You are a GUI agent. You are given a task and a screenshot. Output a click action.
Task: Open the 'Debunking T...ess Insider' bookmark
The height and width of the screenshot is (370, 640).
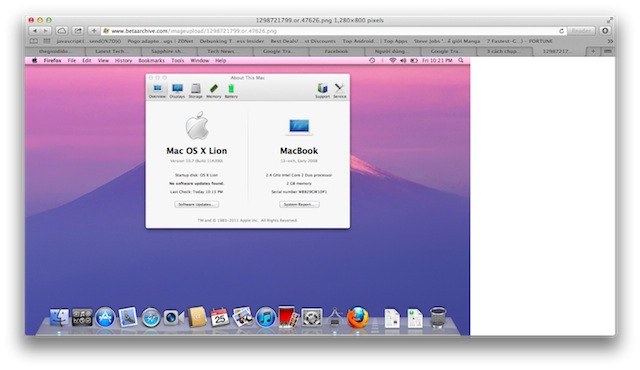[232, 41]
